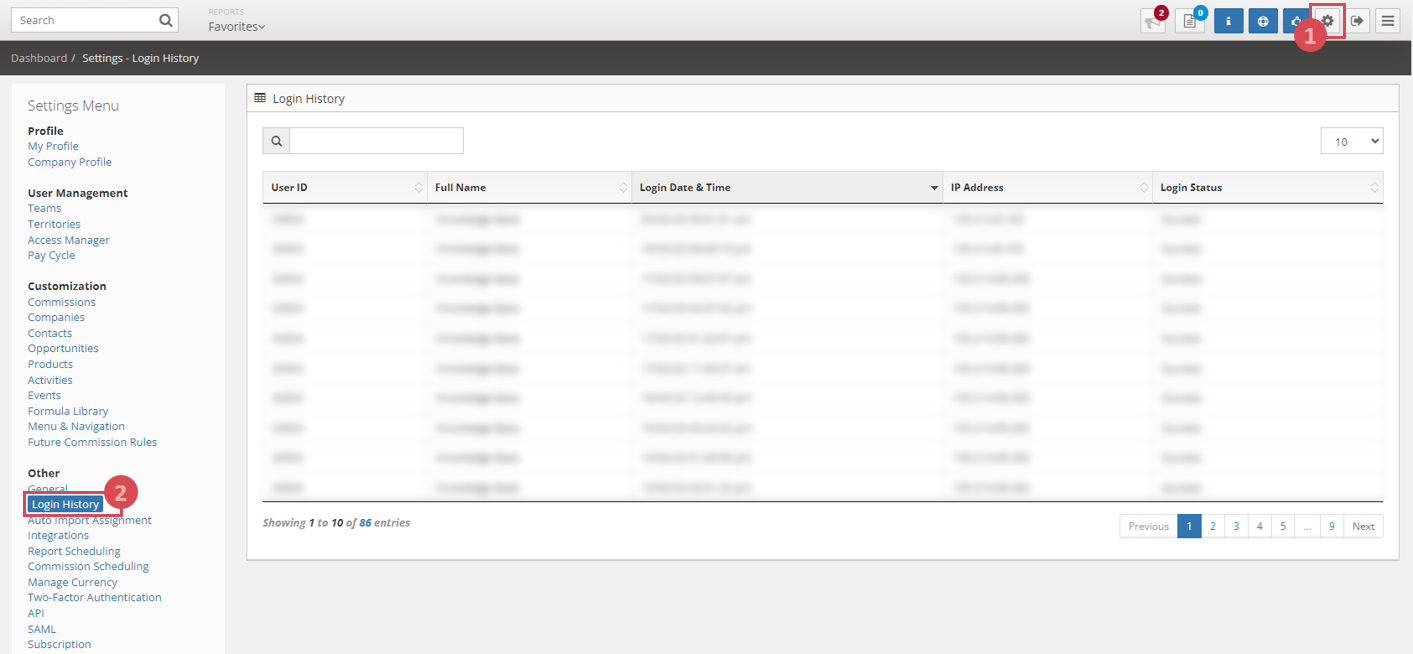Open the hamburger menu icon
This screenshot has height=654, width=1413.
tap(1387, 21)
